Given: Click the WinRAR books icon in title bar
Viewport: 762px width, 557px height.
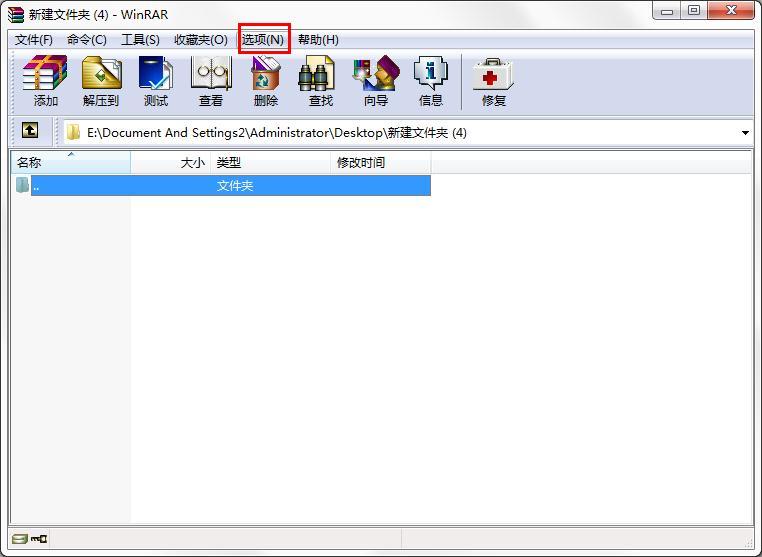Looking at the screenshot, I should tap(16, 15).
